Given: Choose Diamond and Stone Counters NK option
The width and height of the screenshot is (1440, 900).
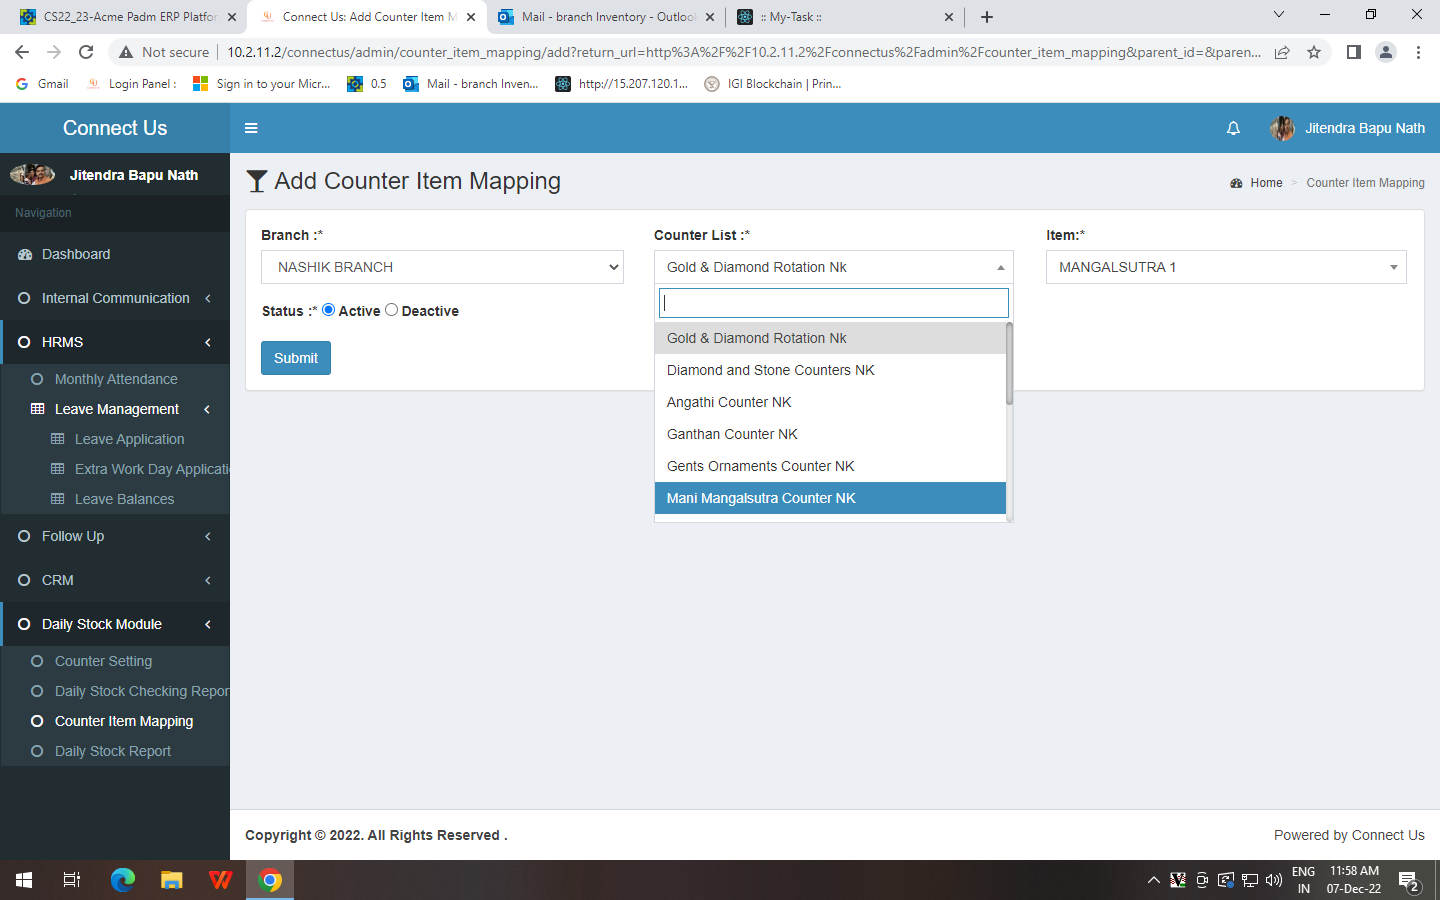Looking at the screenshot, I should 830,370.
